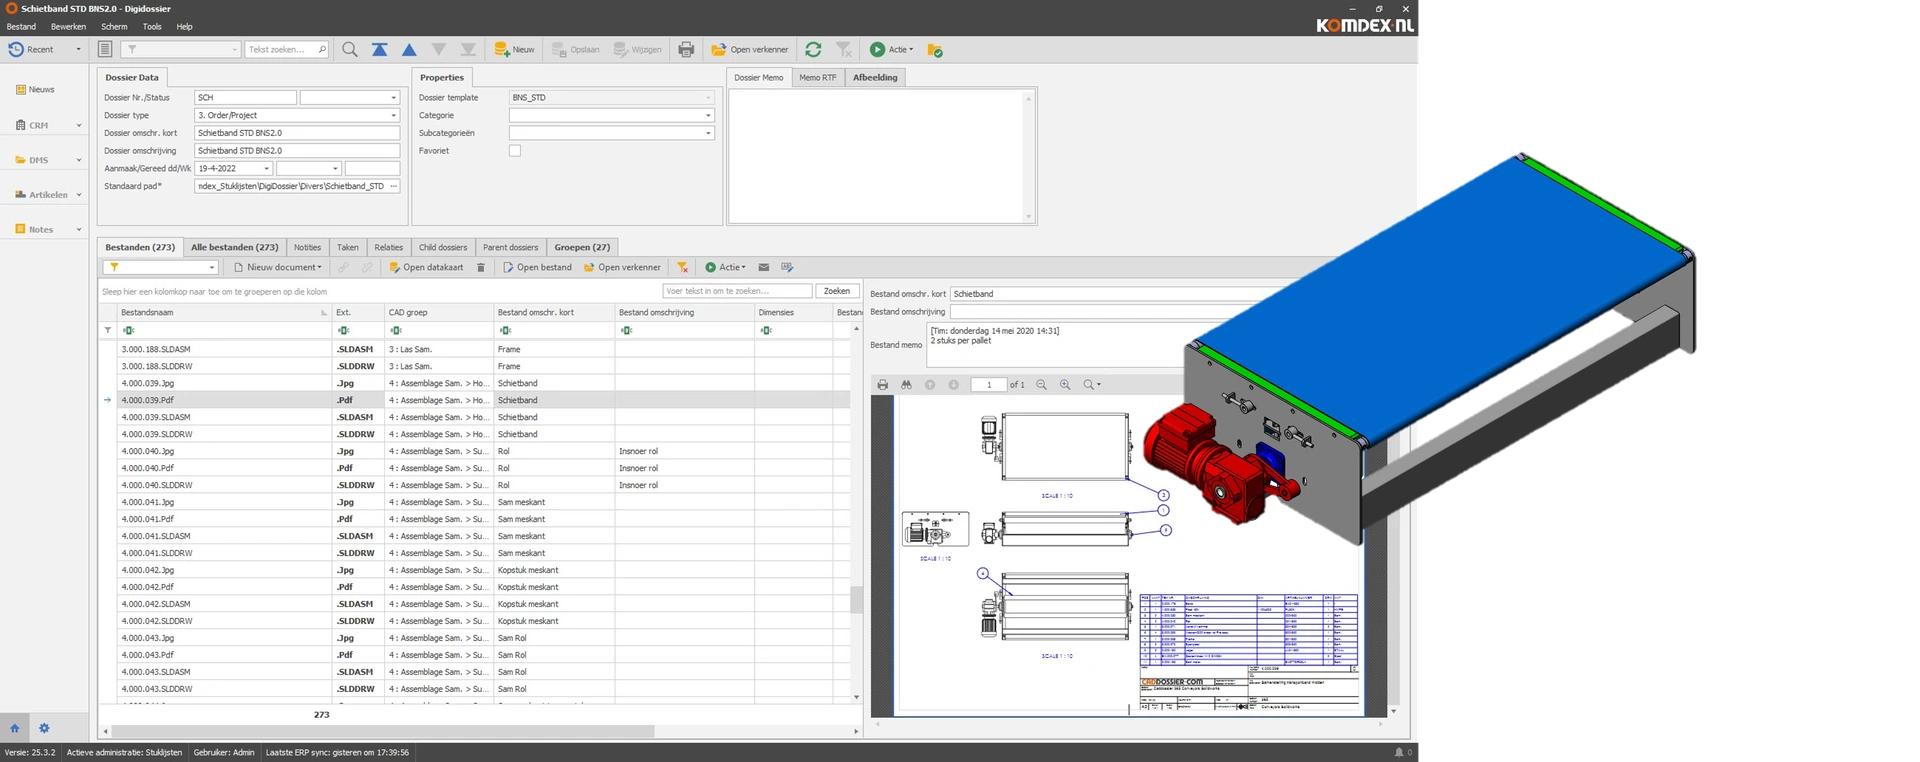
Task: Click the Zoeken button
Action: (x=837, y=291)
